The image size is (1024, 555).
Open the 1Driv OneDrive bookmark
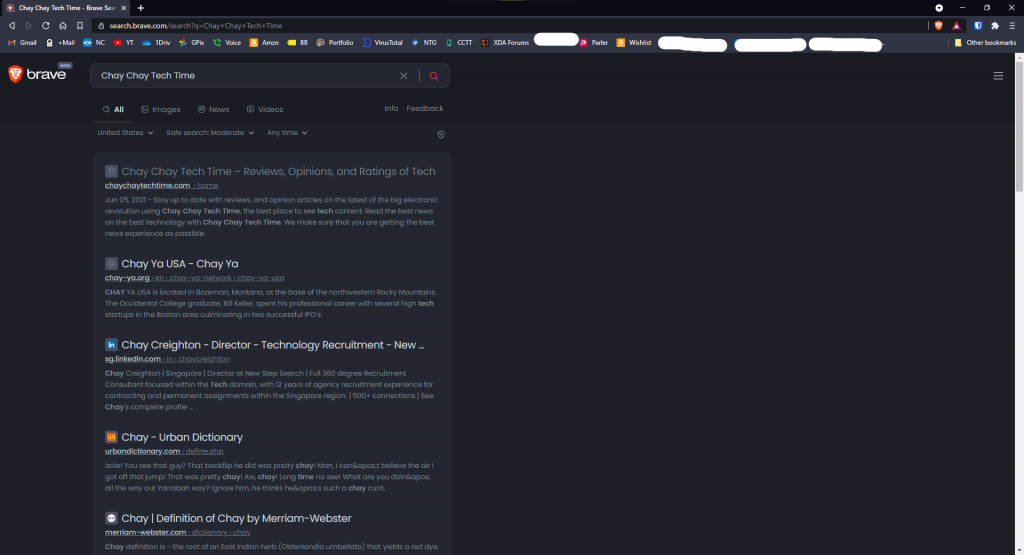(156, 42)
